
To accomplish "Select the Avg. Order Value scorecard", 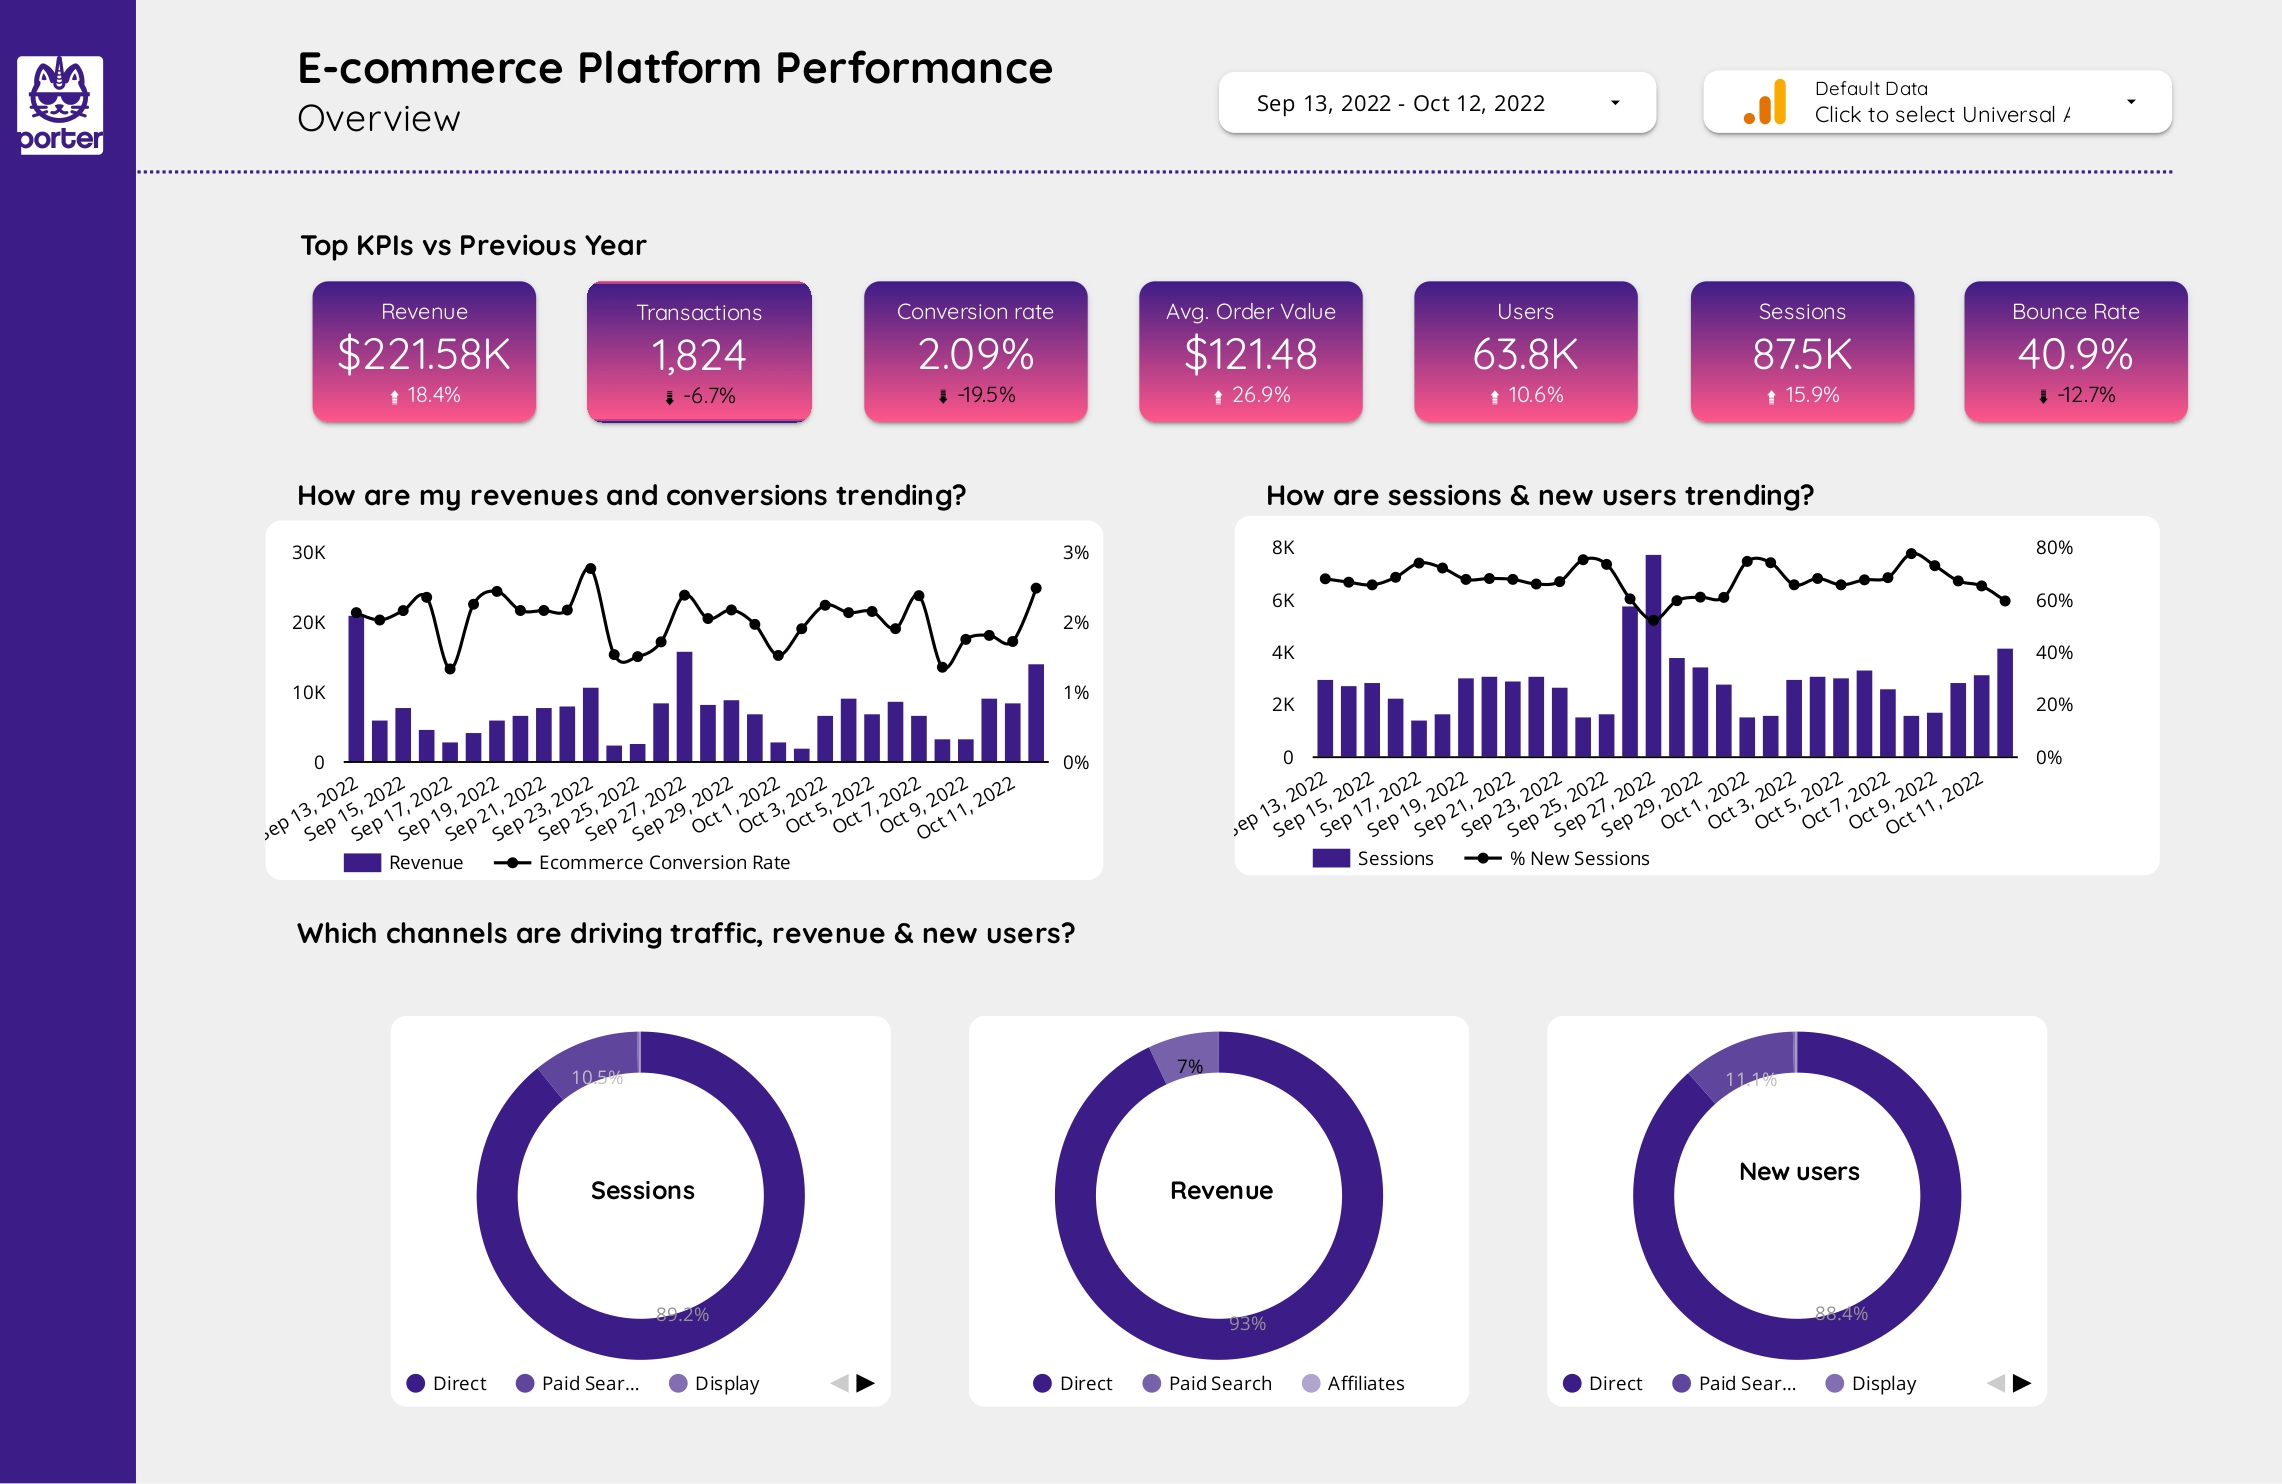I will [x=1250, y=352].
